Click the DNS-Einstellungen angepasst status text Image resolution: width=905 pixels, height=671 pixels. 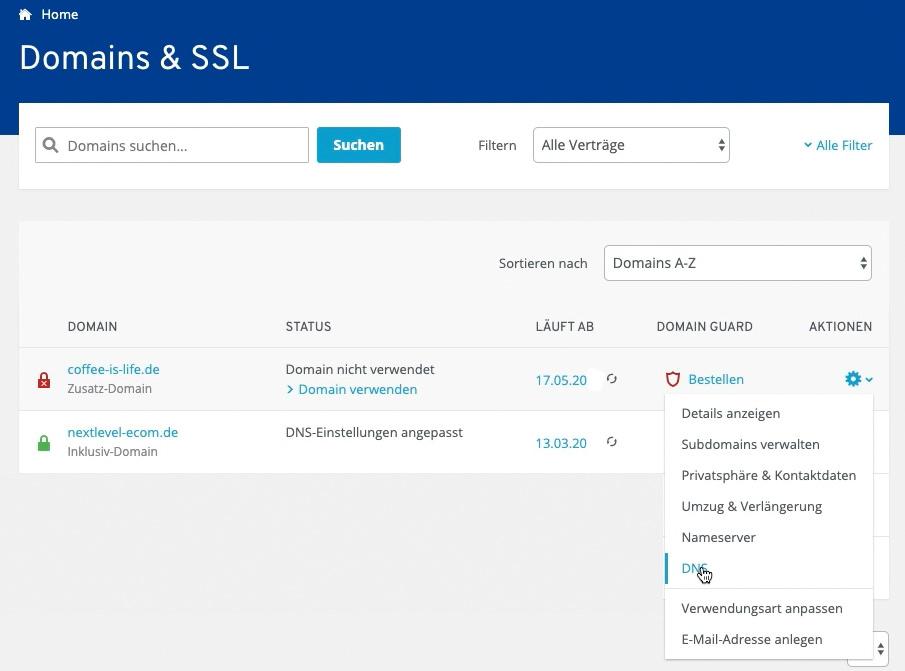pos(374,432)
